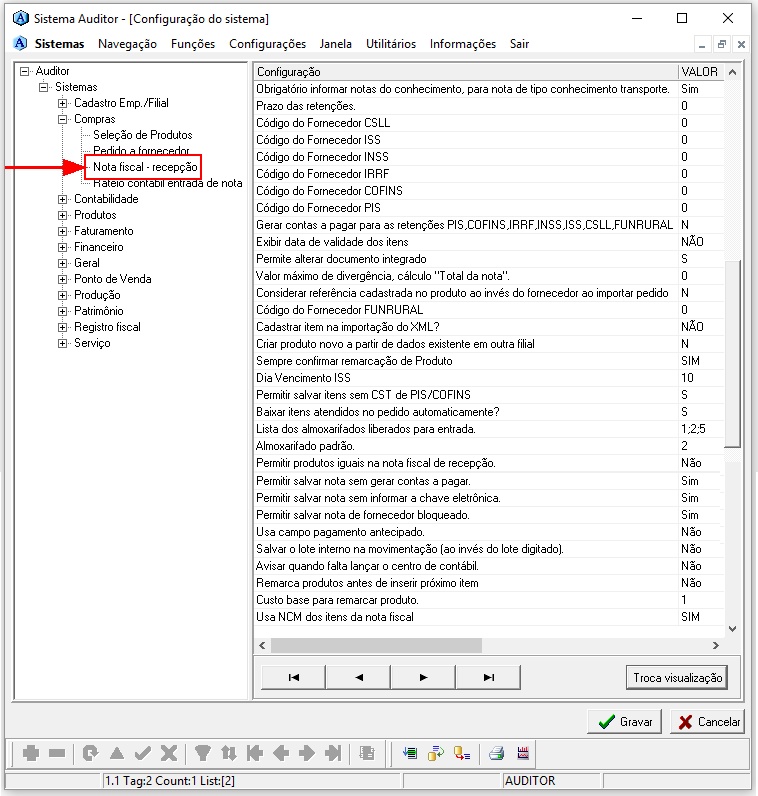Click the Cancelar button

pos(707,721)
